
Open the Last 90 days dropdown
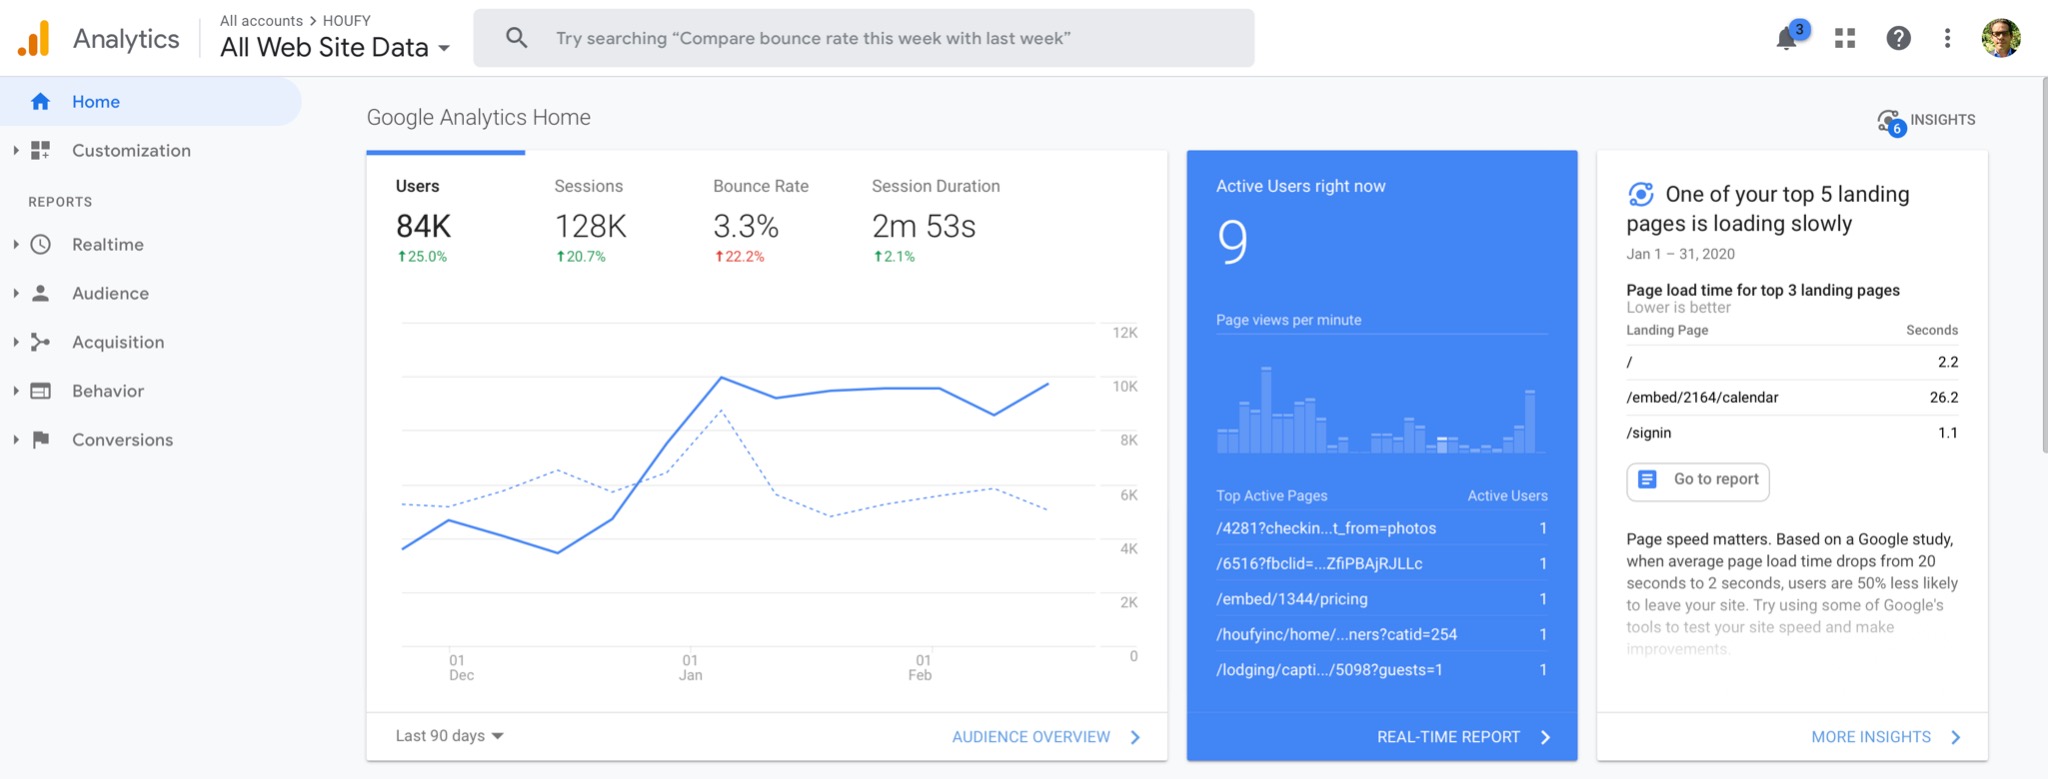tap(449, 736)
